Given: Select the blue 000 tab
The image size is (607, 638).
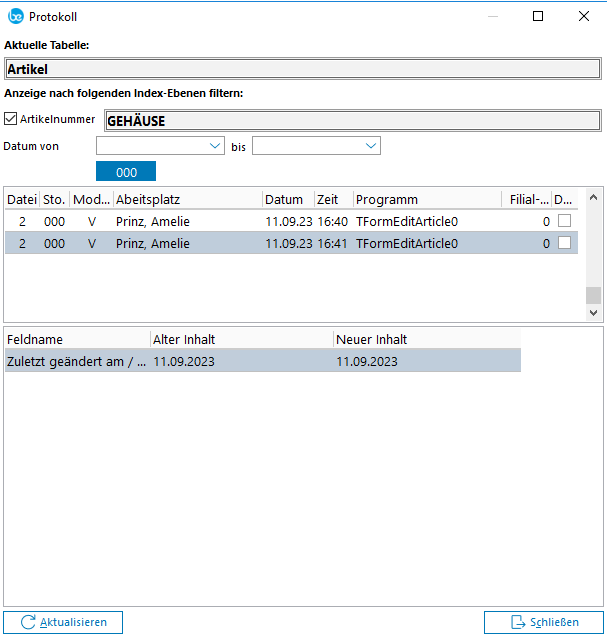Looking at the screenshot, I should [126, 172].
